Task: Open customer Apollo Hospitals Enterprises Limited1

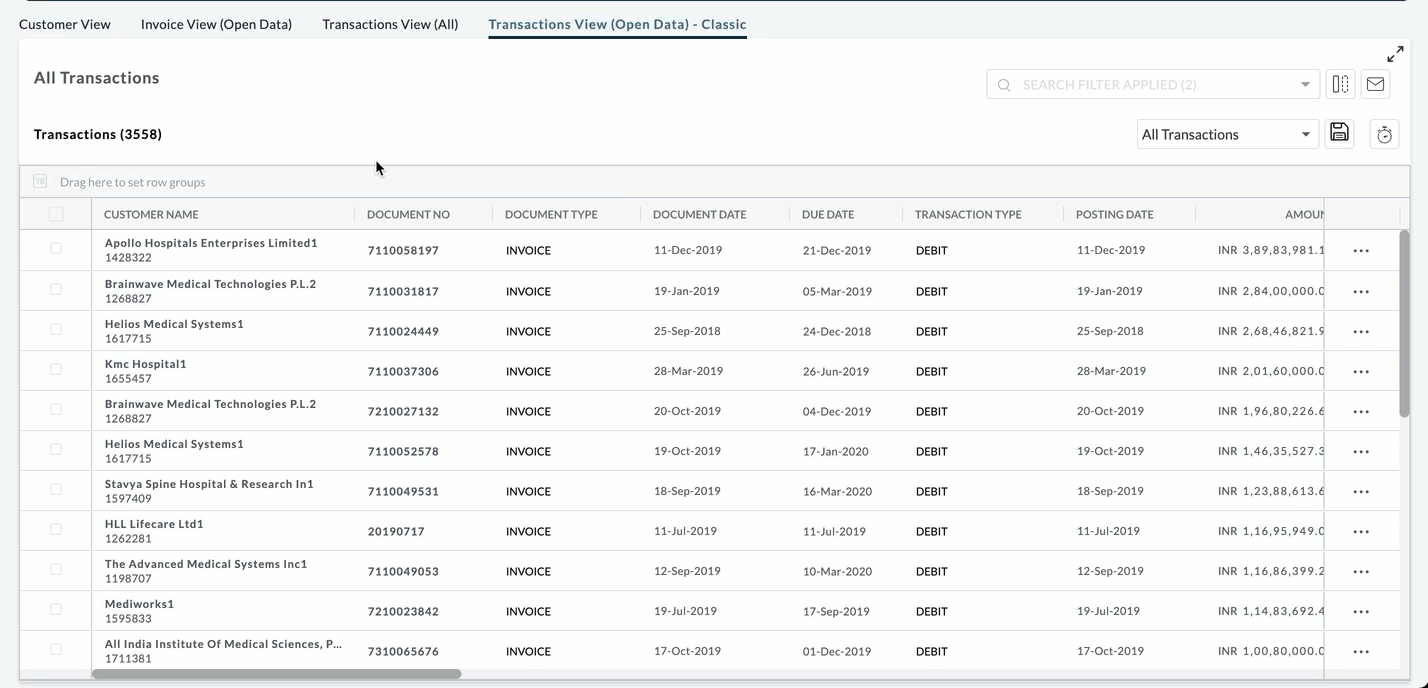Action: (x=211, y=243)
